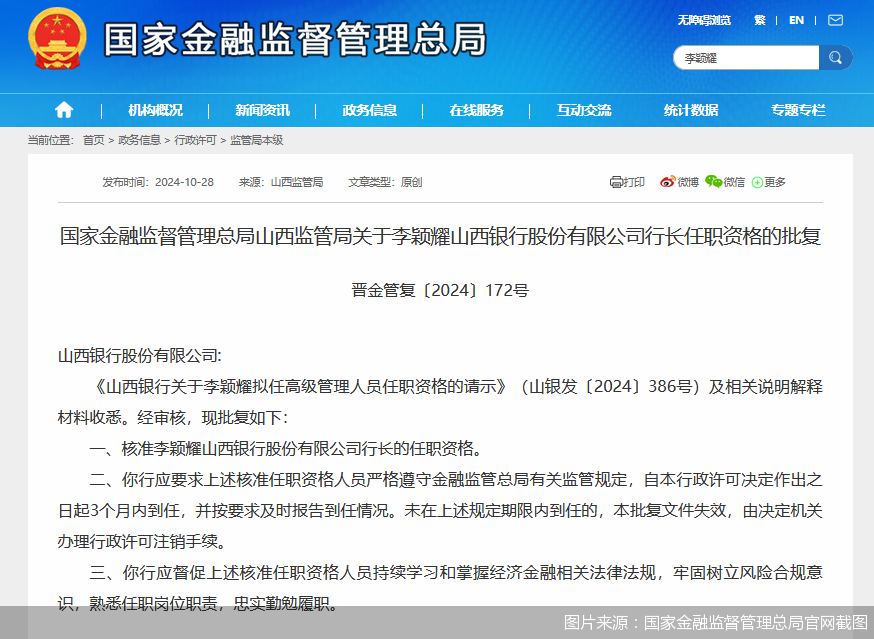874x639 pixels.
Task: Open the envelope mail icon at top right
Action: [835, 20]
